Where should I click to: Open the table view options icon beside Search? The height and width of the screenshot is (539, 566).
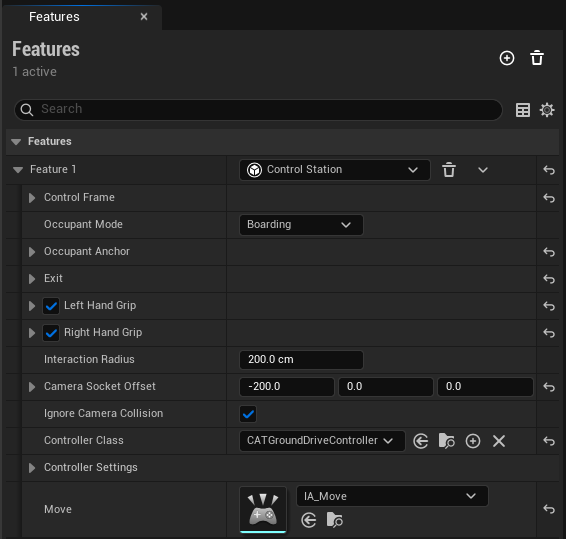(x=523, y=110)
